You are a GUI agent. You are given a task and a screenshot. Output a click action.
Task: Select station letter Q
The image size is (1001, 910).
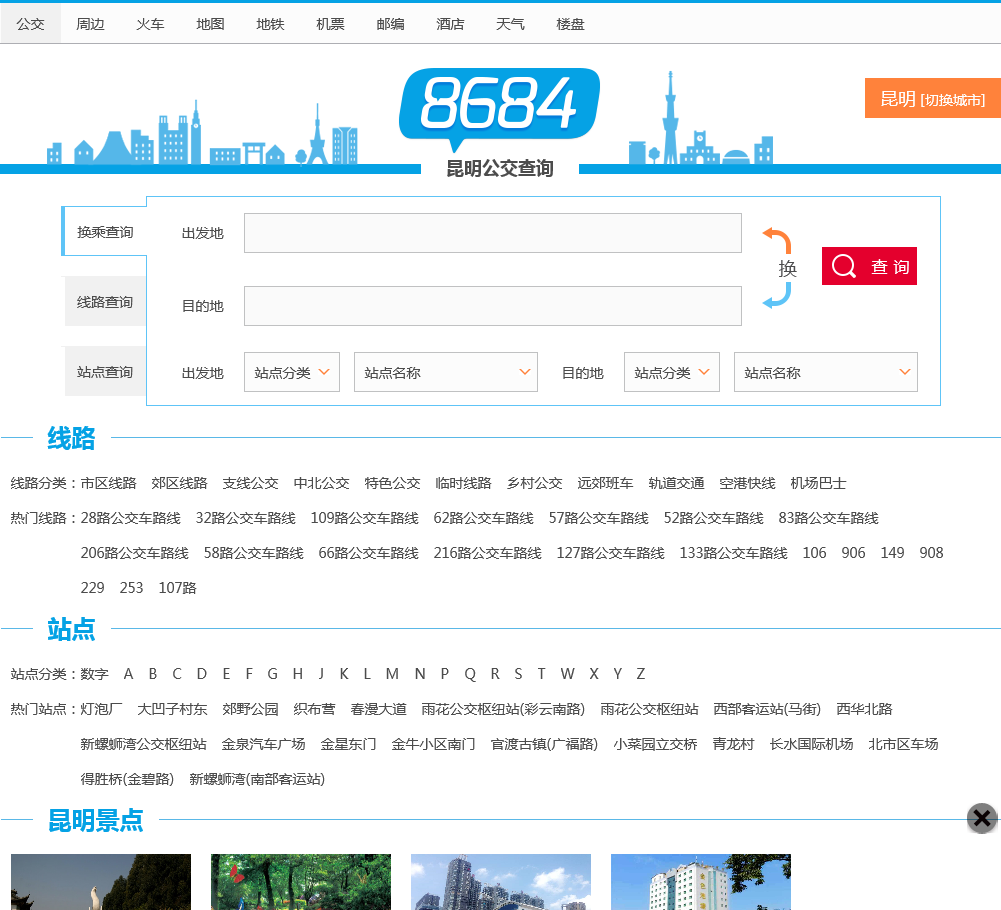(470, 674)
